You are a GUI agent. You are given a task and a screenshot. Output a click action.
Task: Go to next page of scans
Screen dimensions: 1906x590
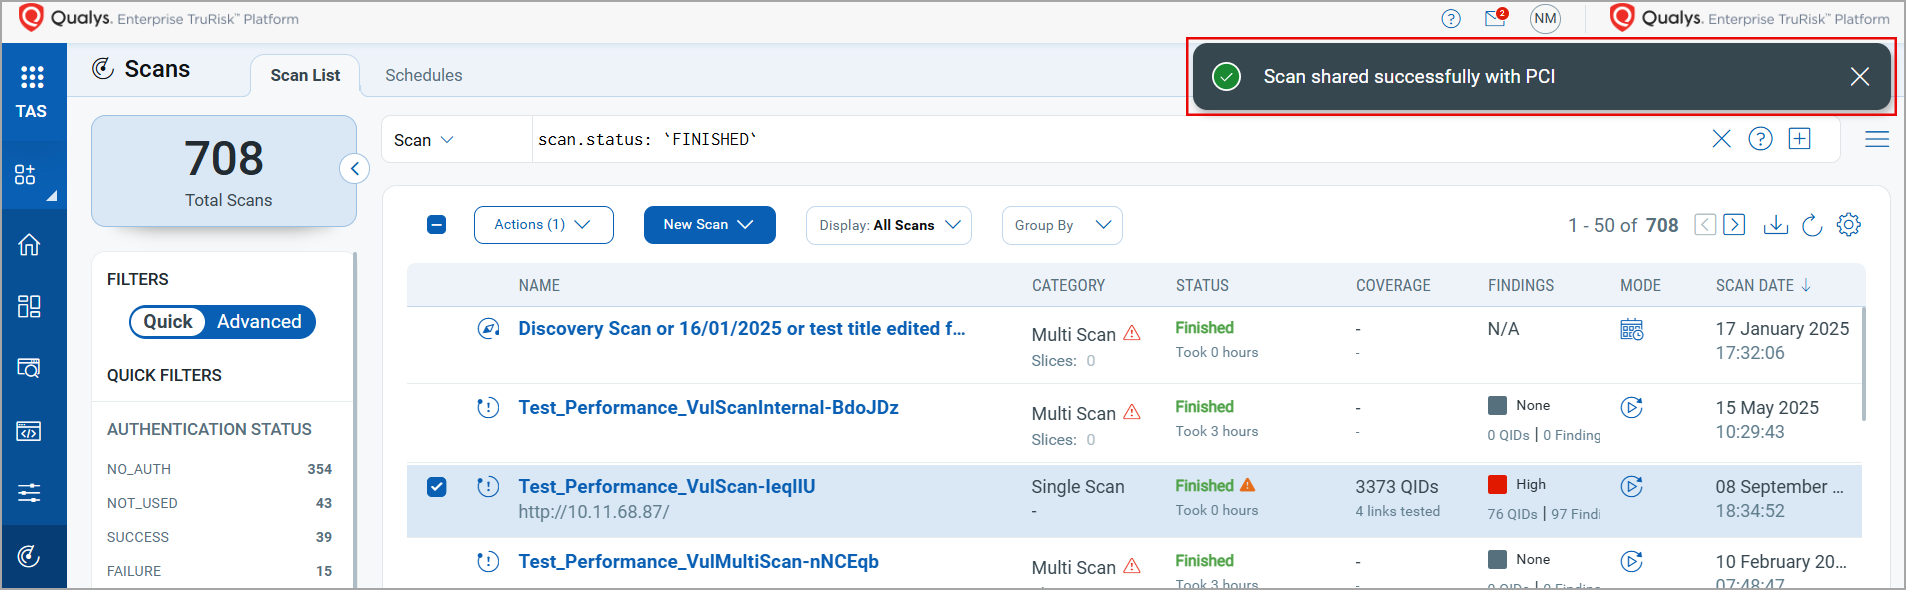(x=1735, y=225)
